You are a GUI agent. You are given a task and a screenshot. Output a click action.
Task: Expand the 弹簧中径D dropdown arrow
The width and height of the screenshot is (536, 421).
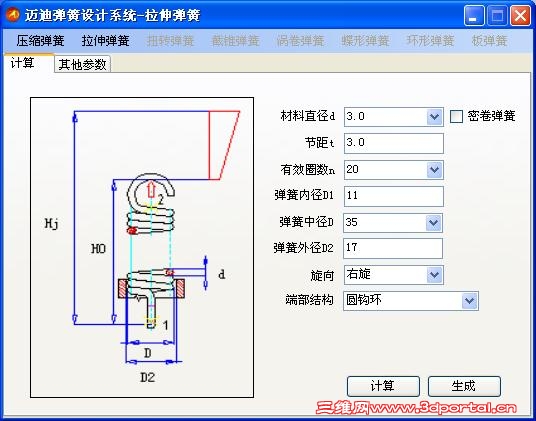(x=434, y=223)
